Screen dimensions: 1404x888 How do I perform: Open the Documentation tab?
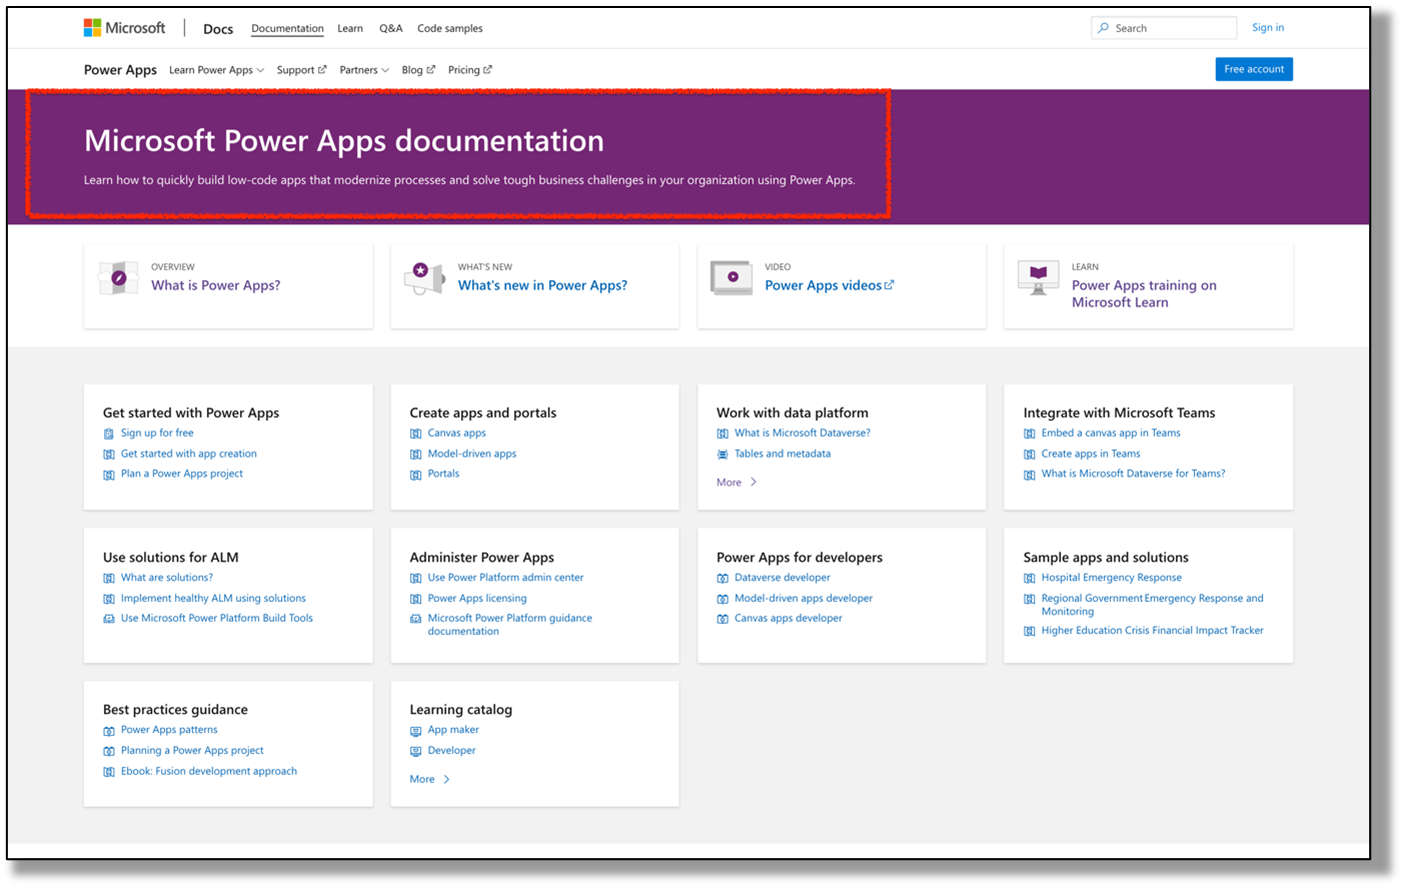[287, 28]
